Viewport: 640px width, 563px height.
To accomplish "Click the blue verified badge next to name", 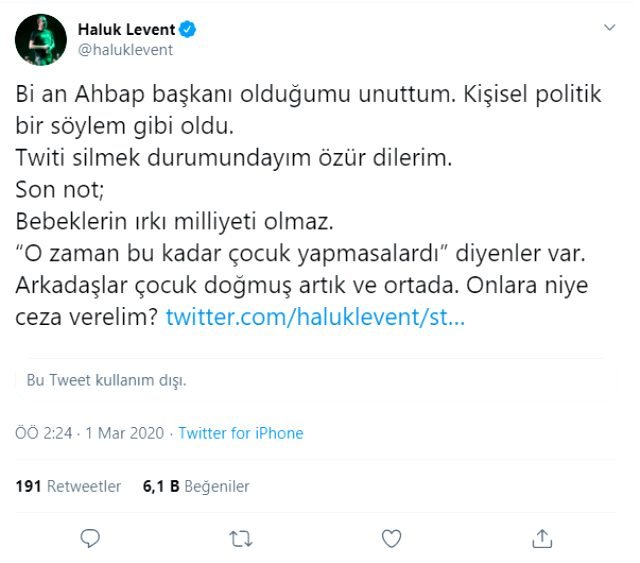I will (188, 30).
